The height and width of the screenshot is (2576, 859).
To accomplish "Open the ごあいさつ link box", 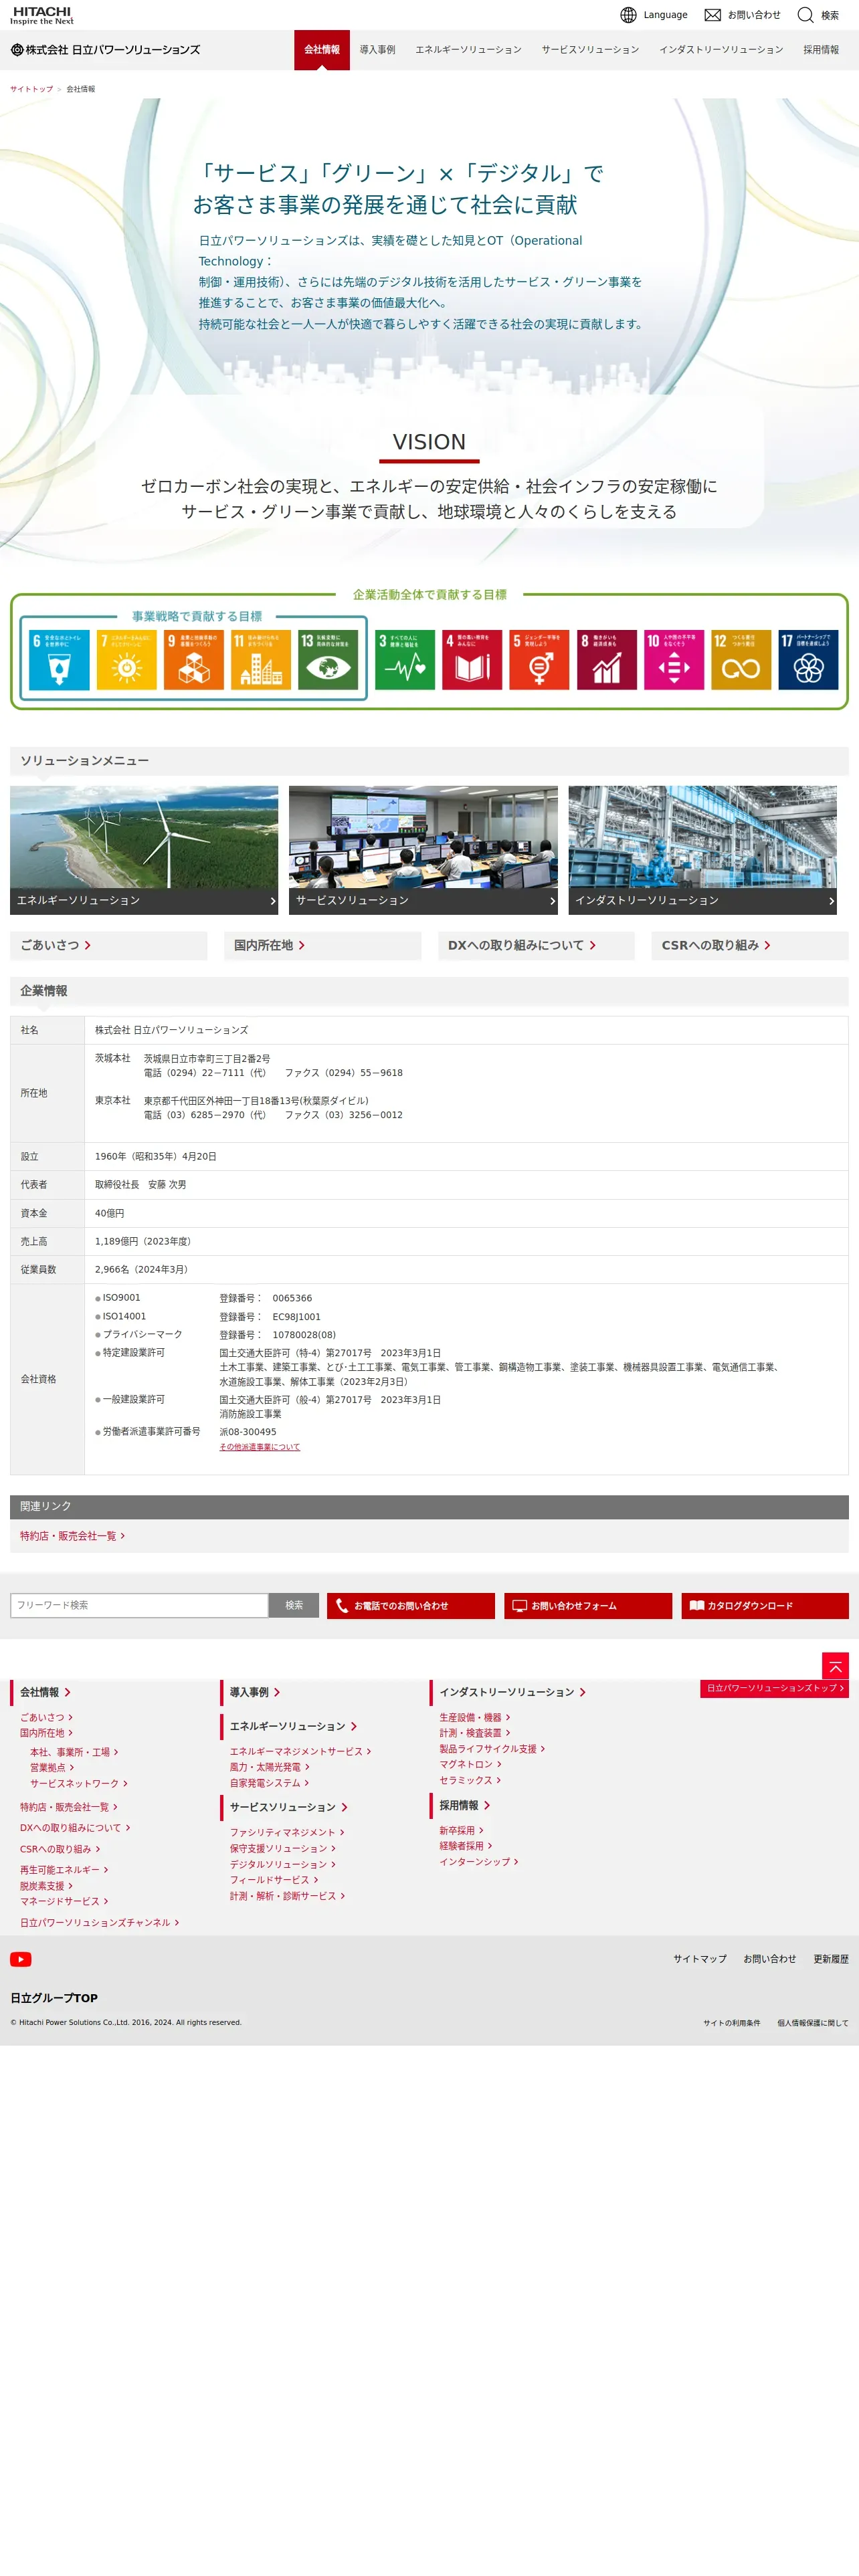I will 109,945.
